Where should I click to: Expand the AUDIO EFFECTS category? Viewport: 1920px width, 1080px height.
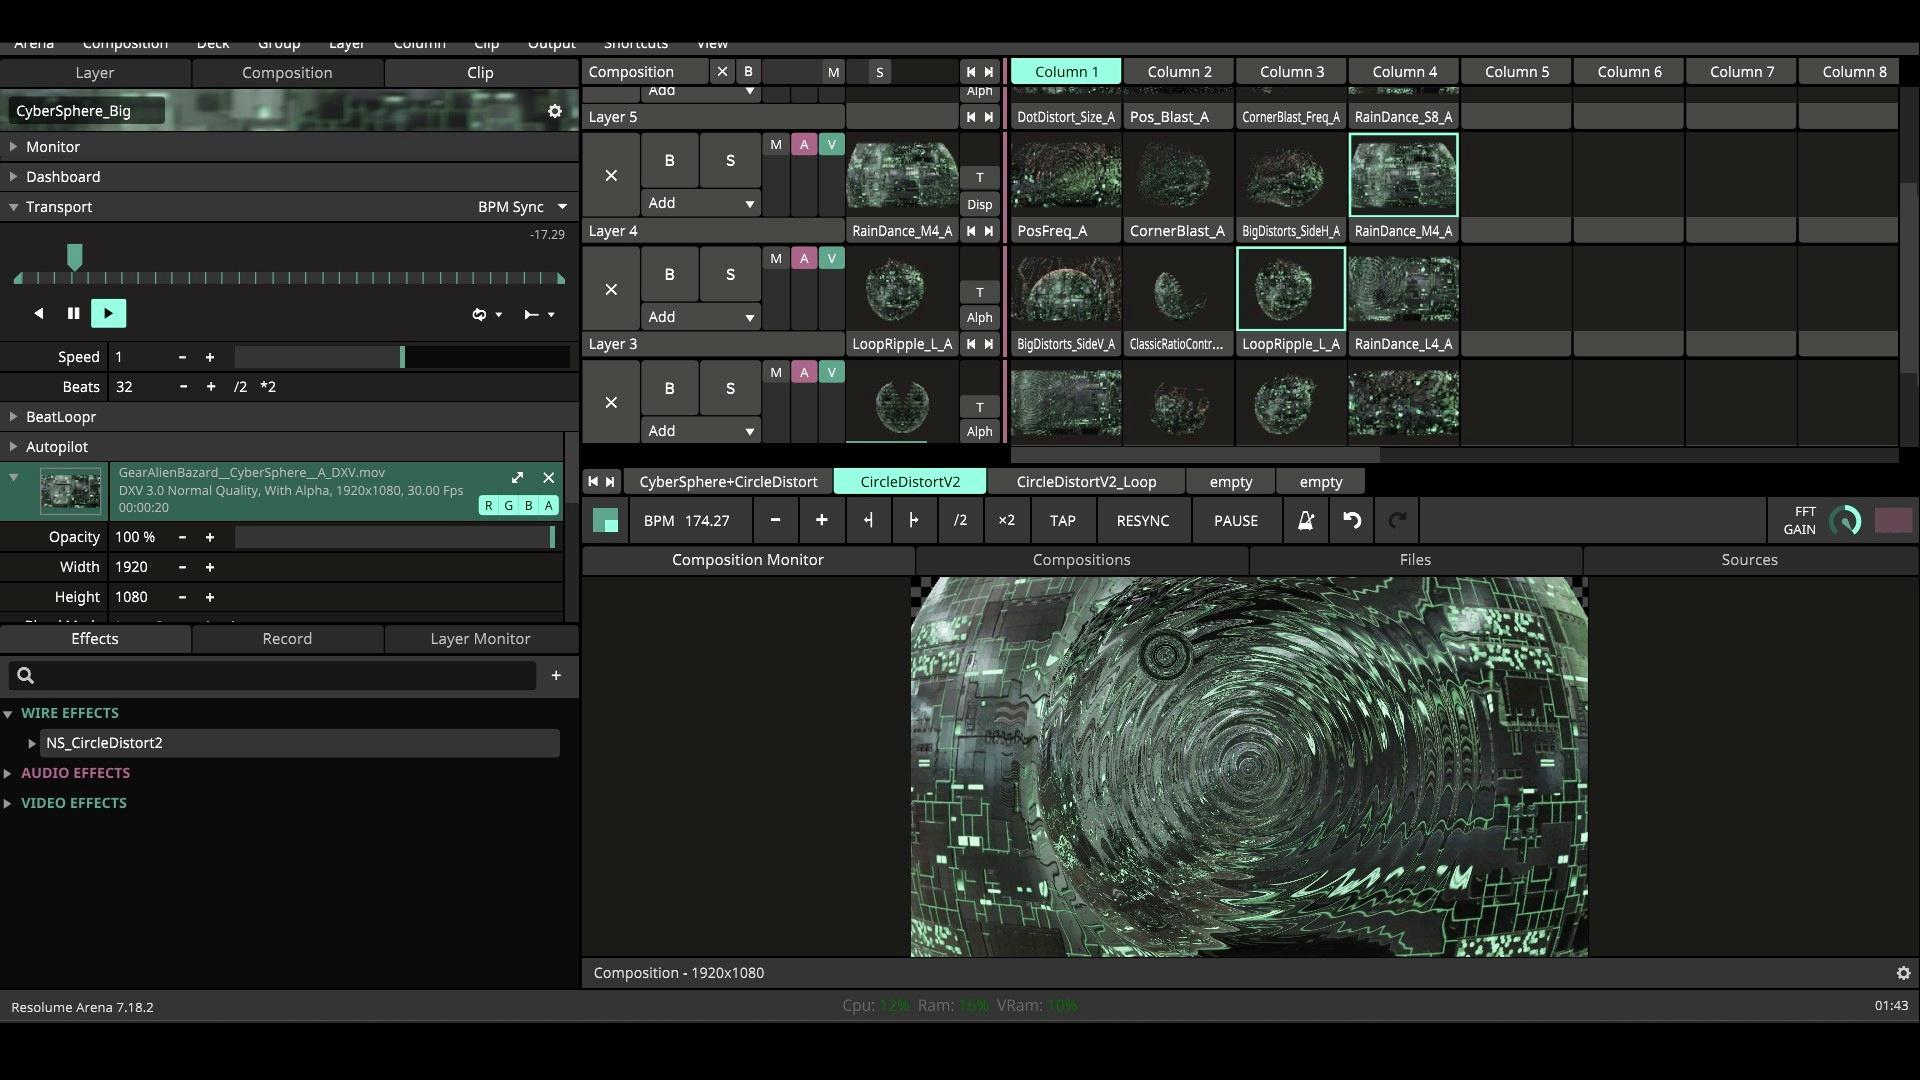[x=8, y=773]
